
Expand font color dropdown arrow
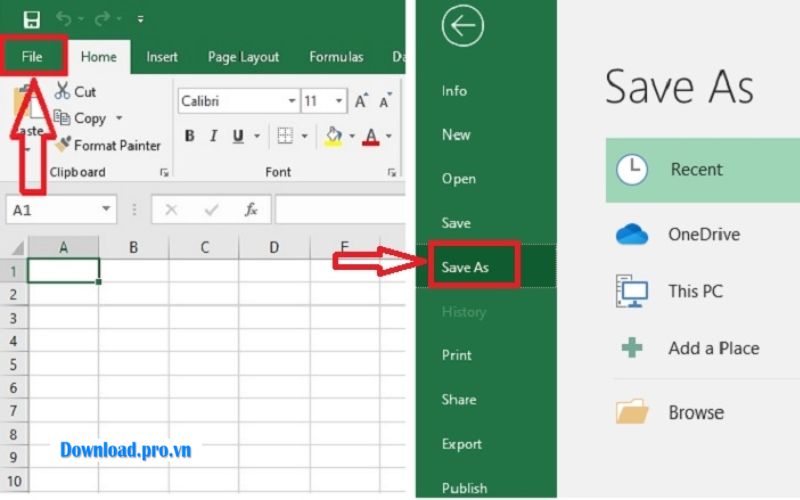tap(389, 136)
